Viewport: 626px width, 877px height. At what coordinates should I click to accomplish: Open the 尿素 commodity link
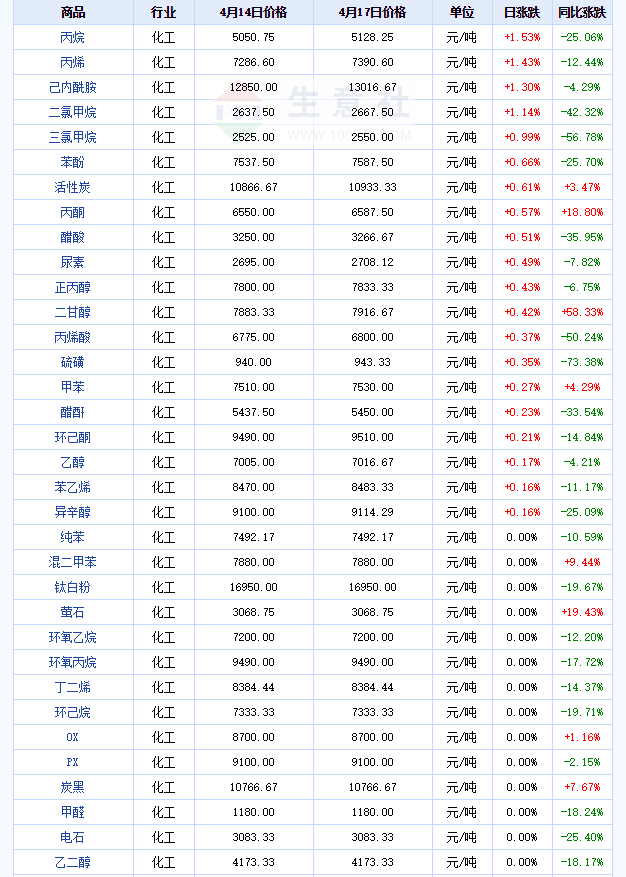(73, 262)
